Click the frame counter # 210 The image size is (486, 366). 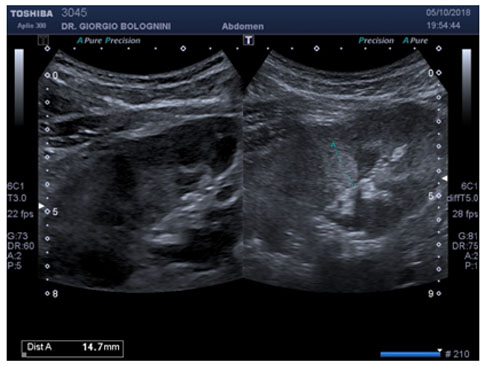pyautogui.click(x=457, y=354)
